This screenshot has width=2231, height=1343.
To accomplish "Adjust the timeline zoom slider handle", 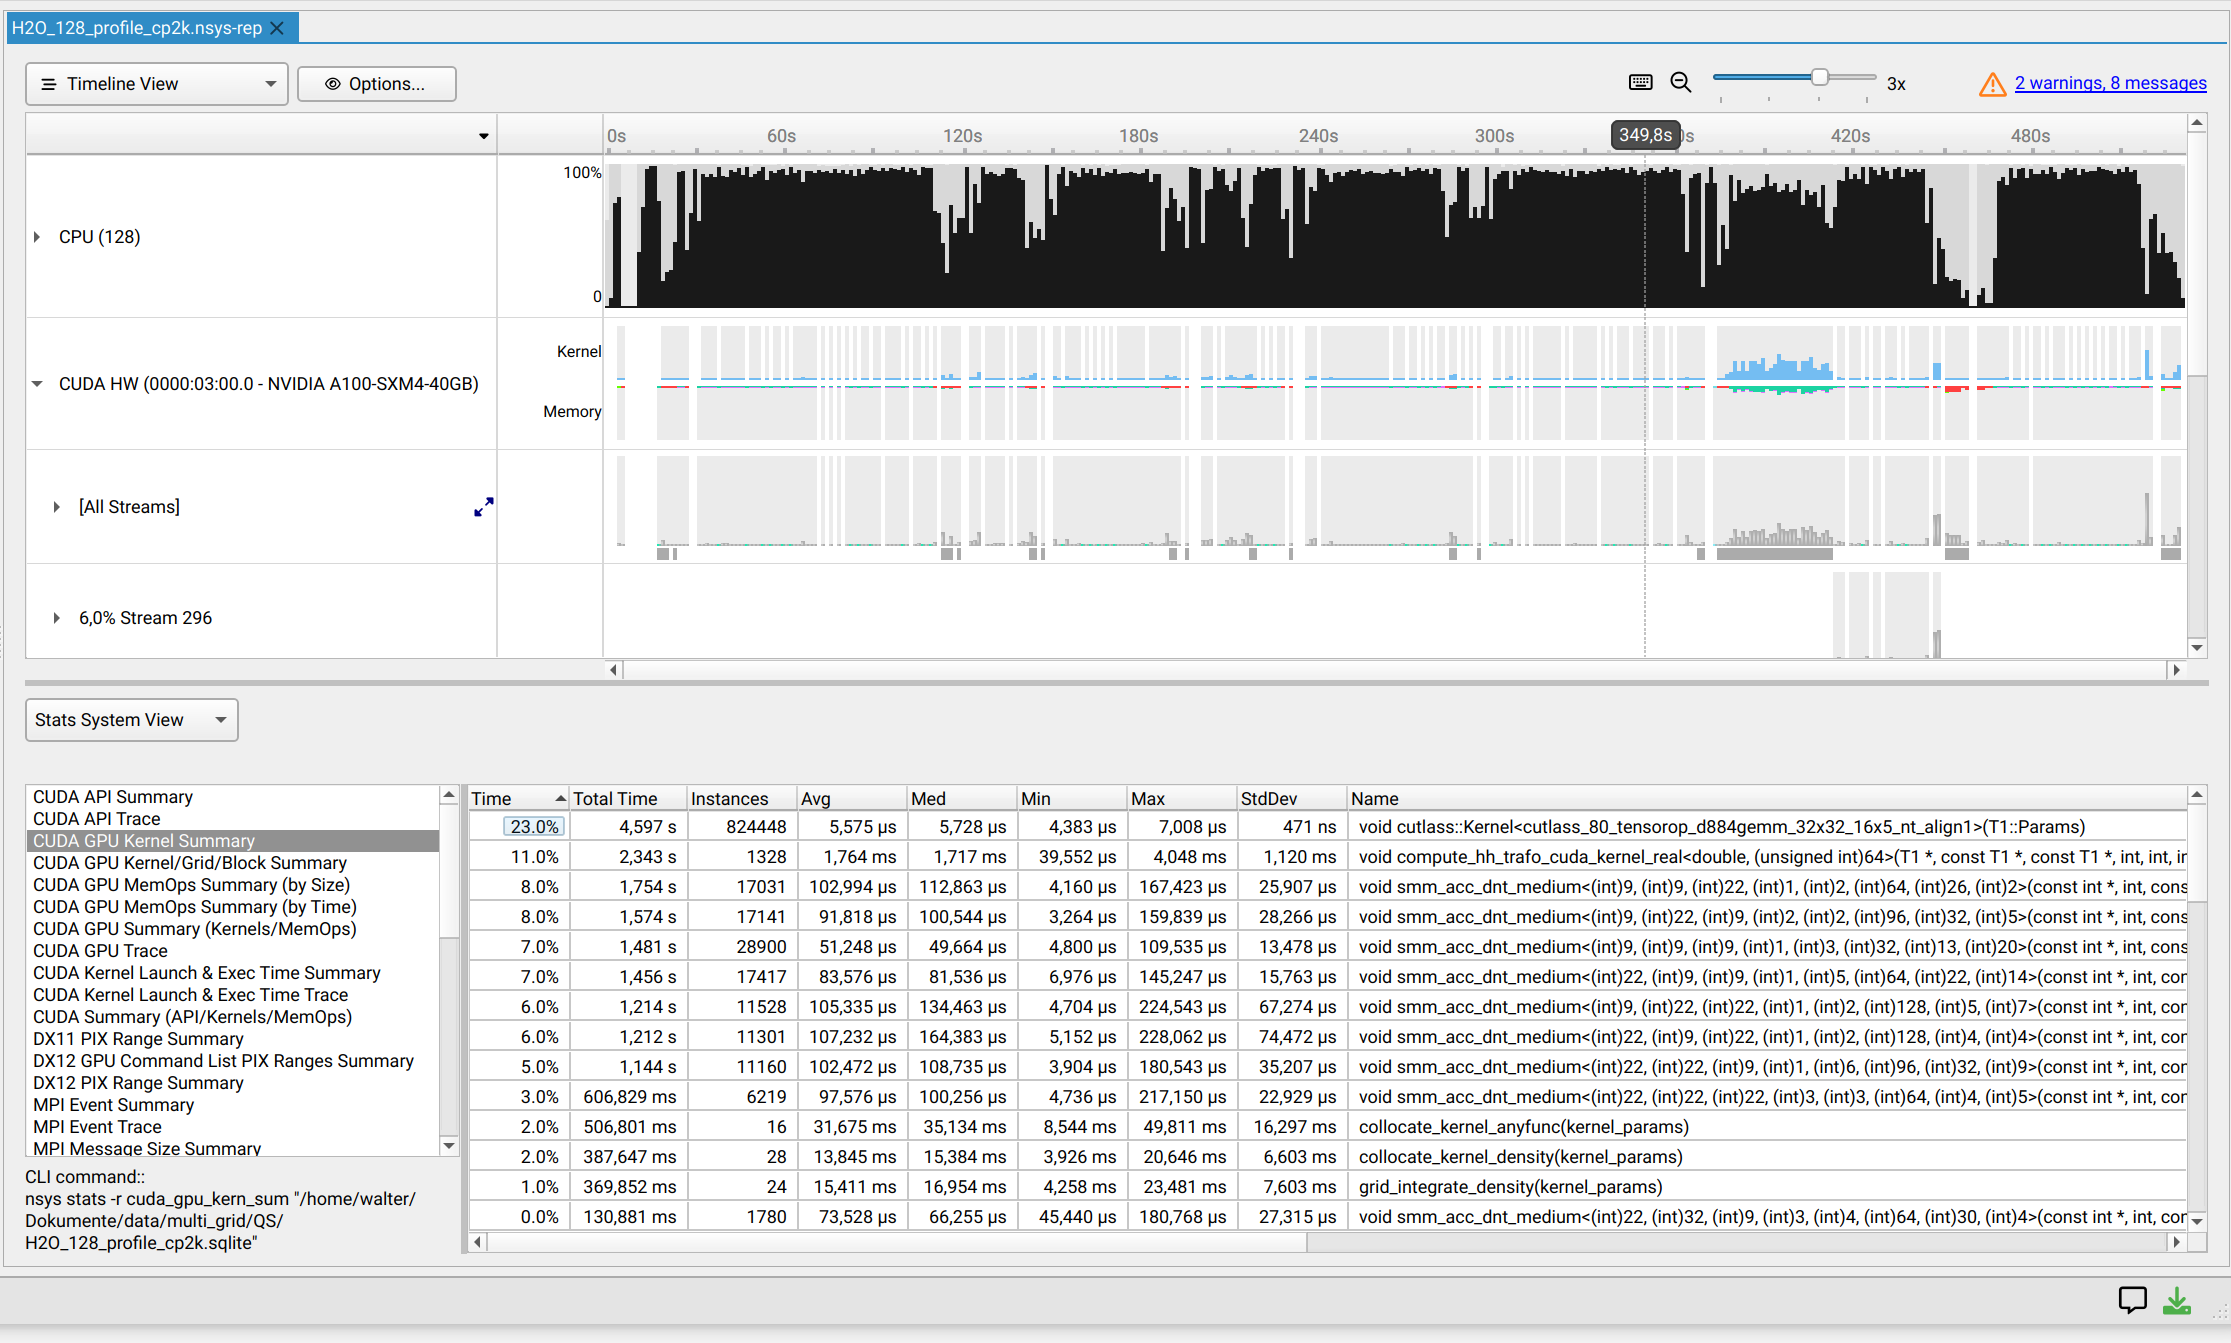I will 1819,77.
